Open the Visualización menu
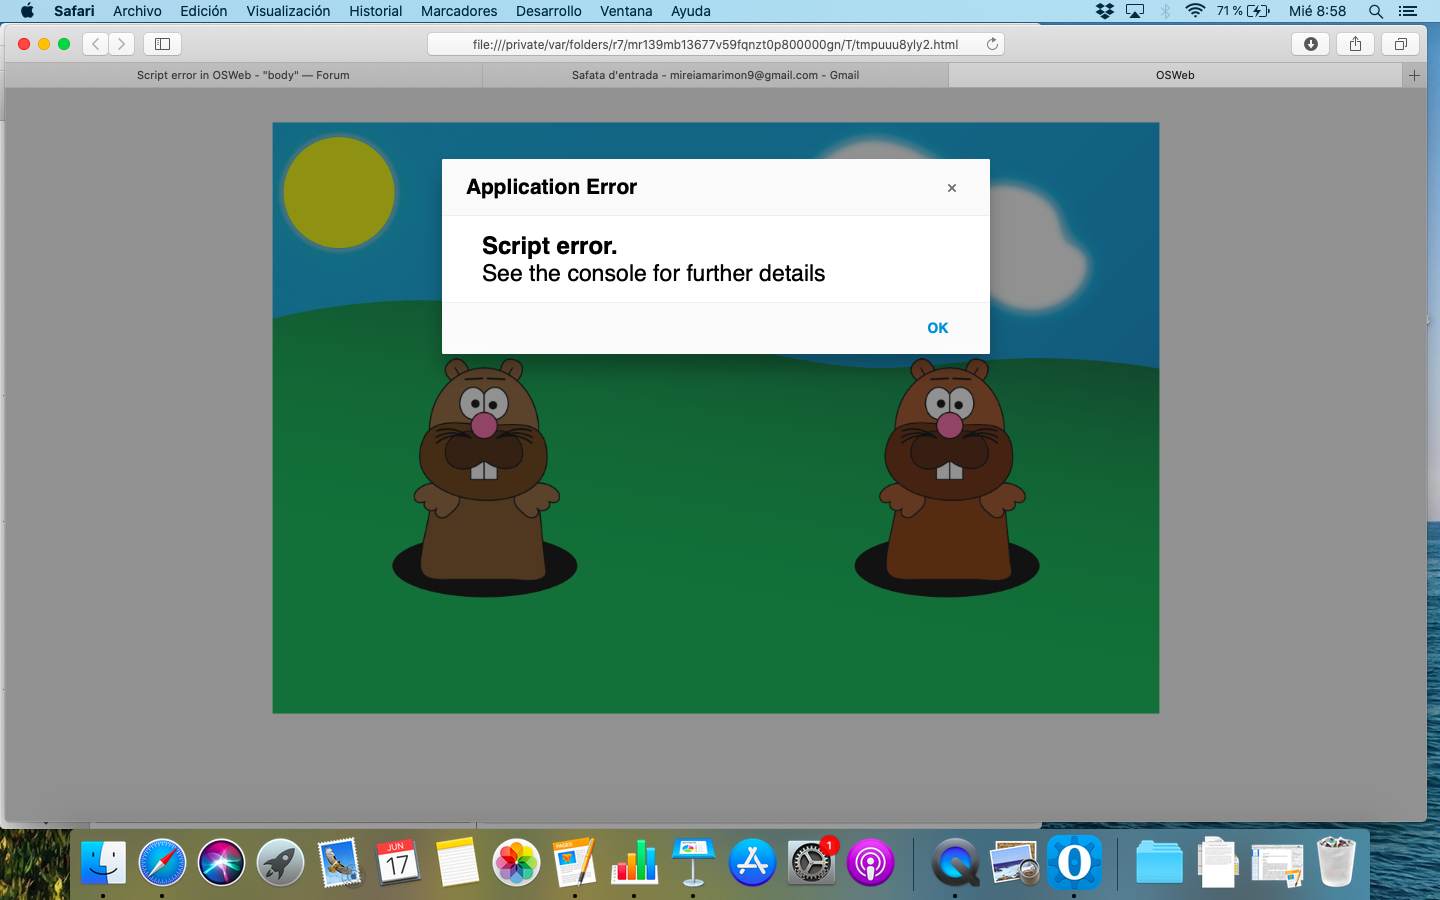1440x900 pixels. (x=288, y=11)
